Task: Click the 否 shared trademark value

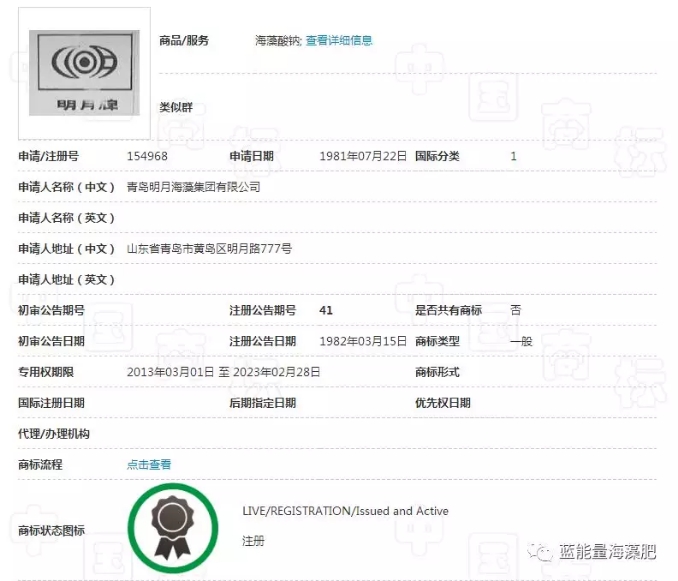Action: click(x=516, y=310)
